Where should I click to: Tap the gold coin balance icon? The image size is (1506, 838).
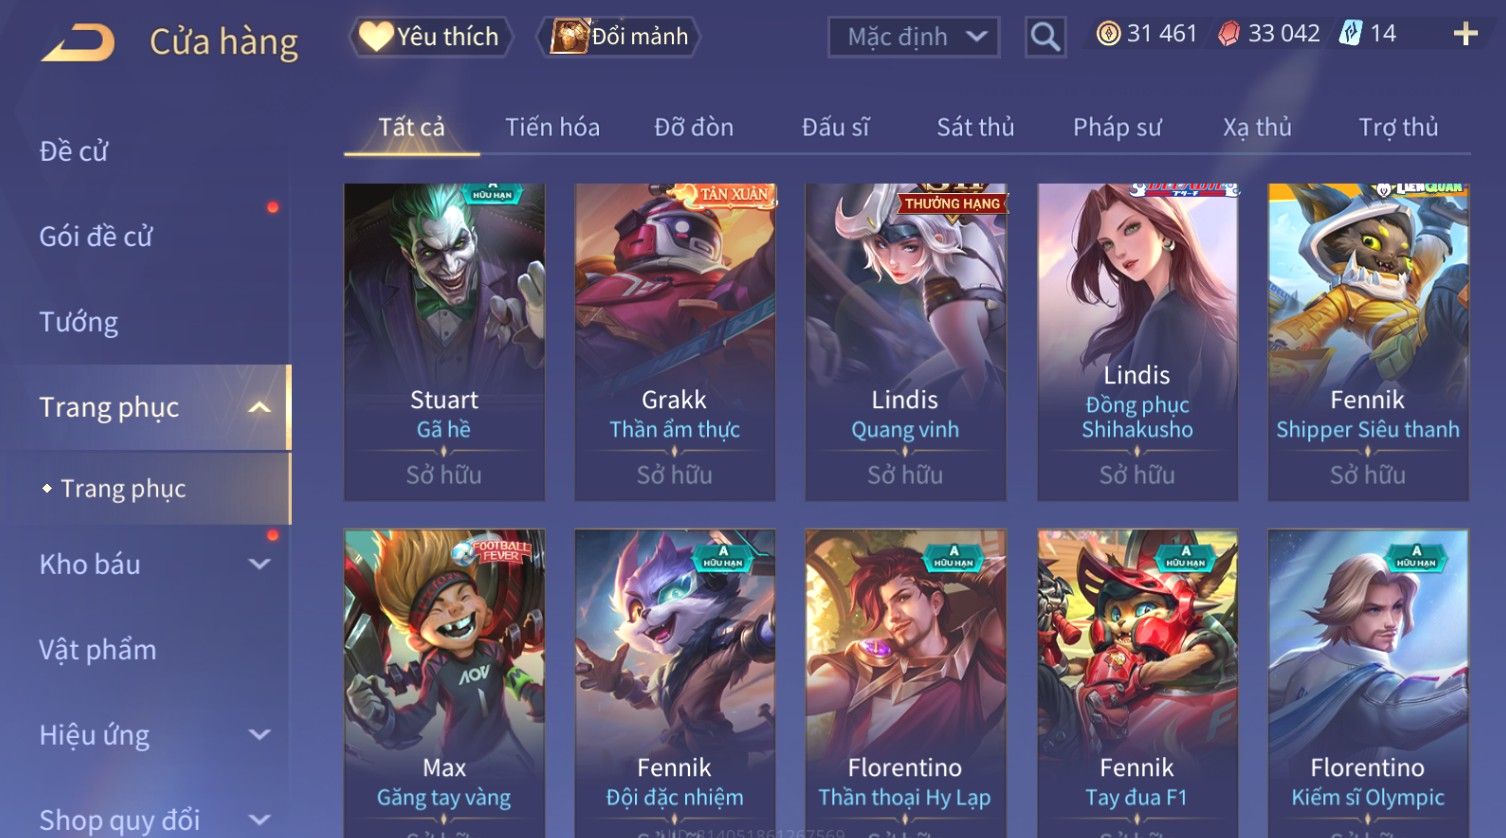coord(1108,34)
